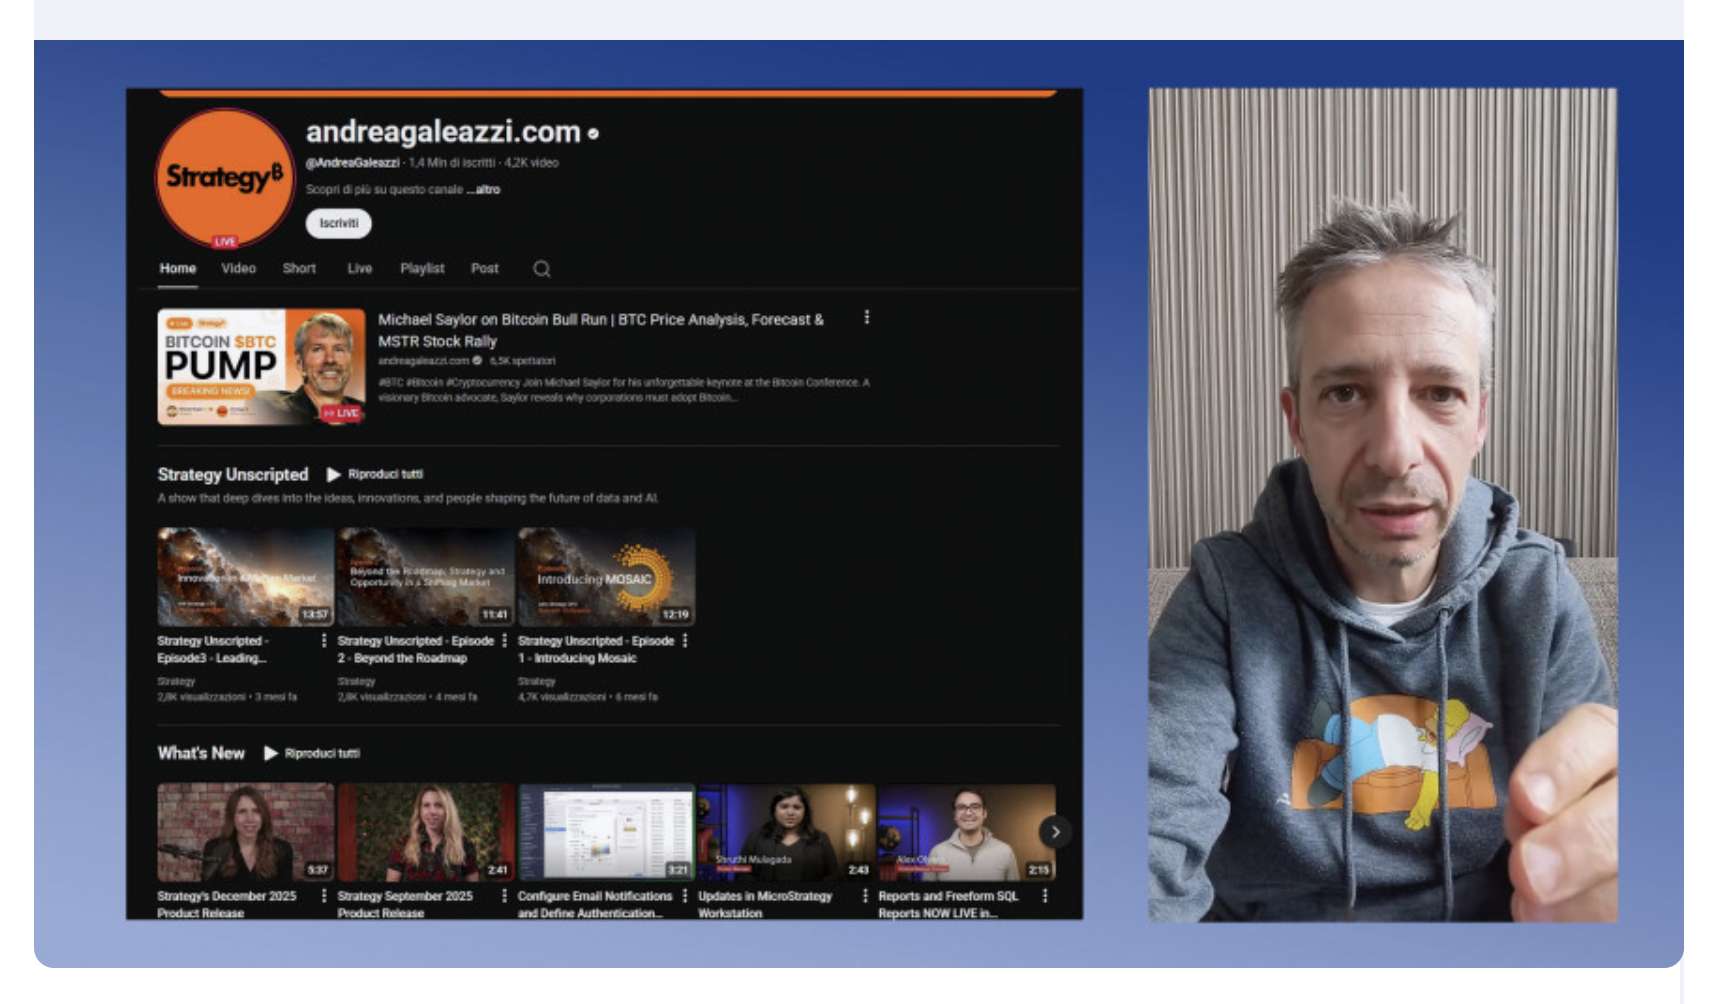Screen dimensions: 1716x1004
Task: Open the Strategy channel avatar logo
Action: click(224, 178)
